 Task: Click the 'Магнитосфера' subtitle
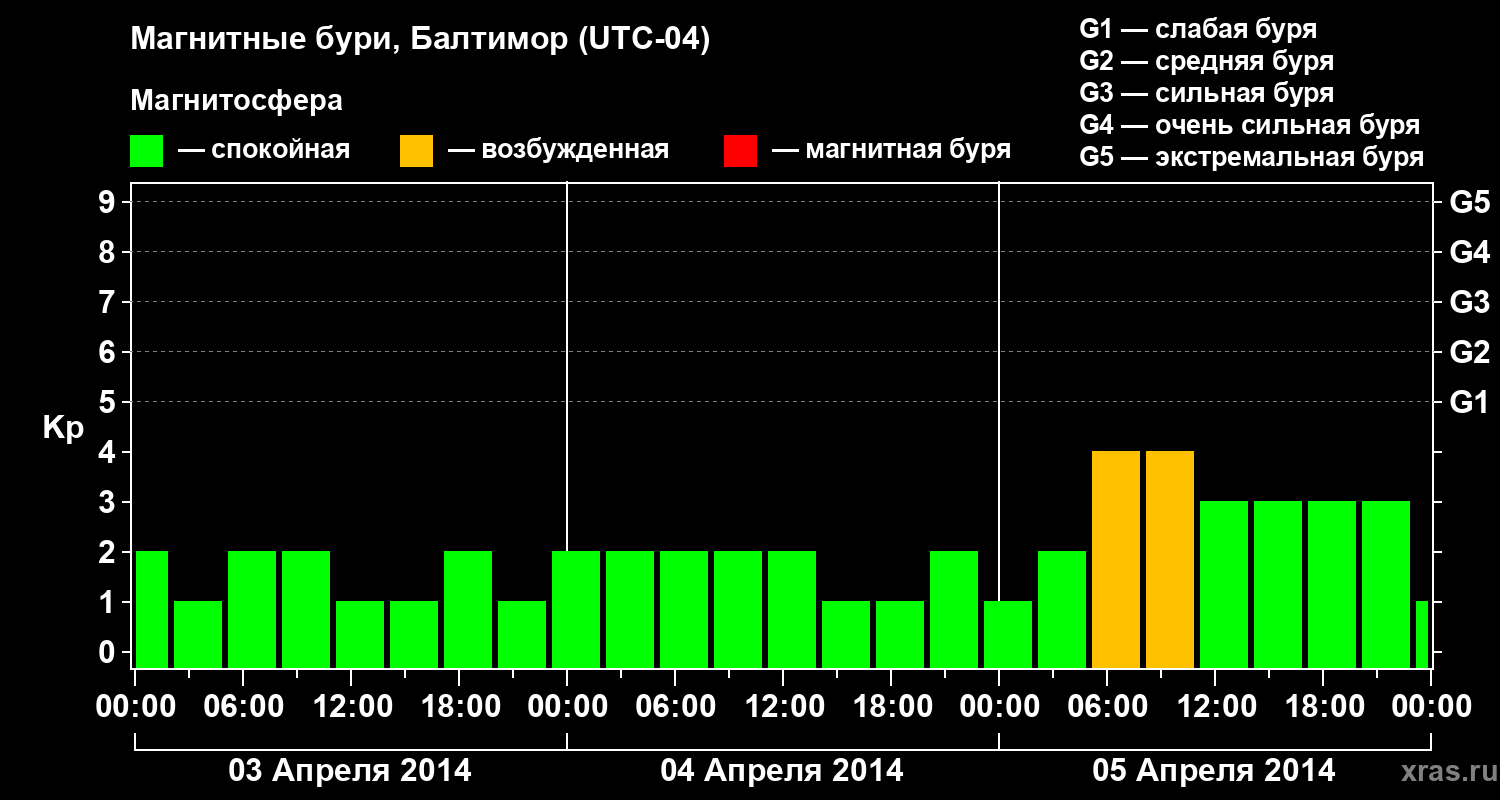point(236,101)
